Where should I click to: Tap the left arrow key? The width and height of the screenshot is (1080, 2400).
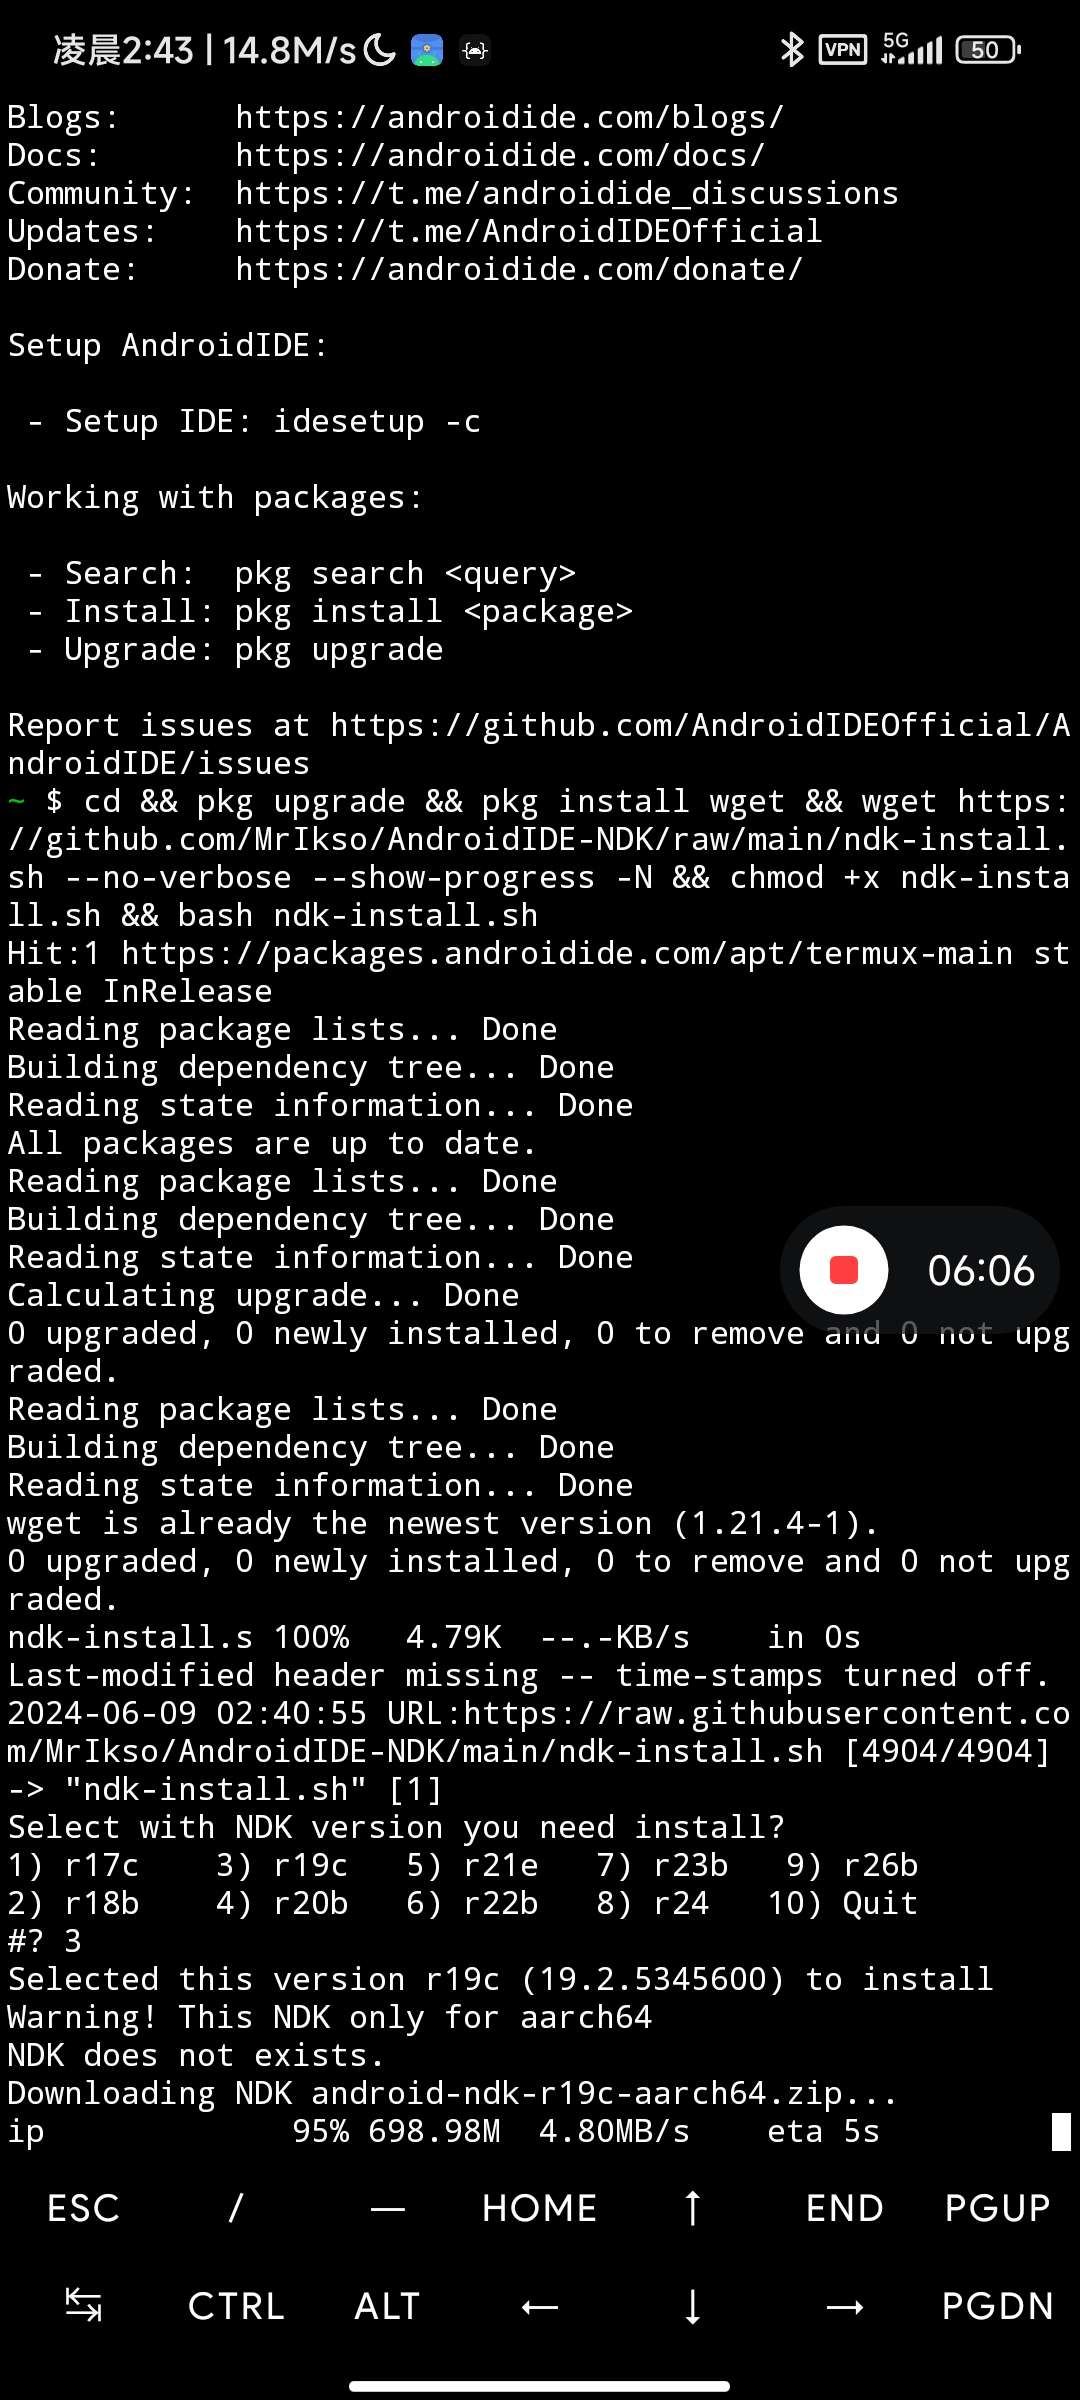[x=540, y=2307]
